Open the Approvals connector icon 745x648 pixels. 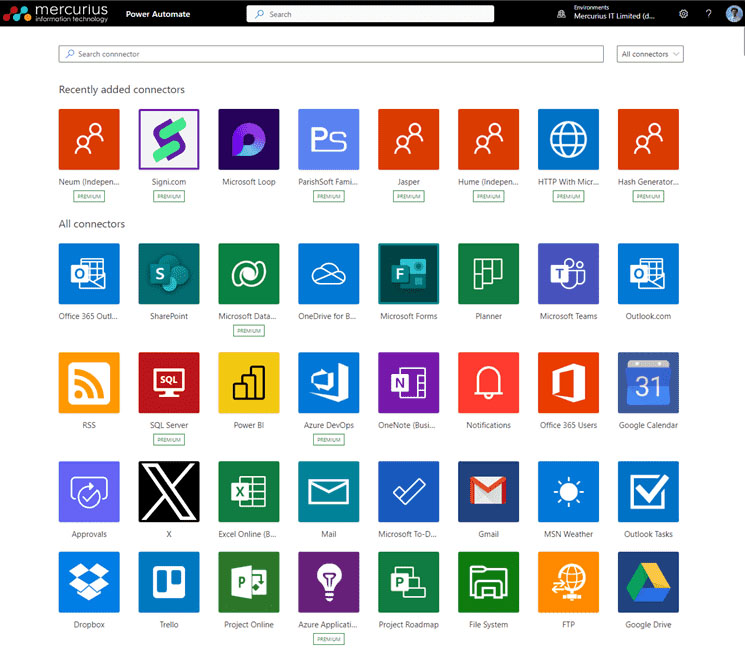pos(89,492)
